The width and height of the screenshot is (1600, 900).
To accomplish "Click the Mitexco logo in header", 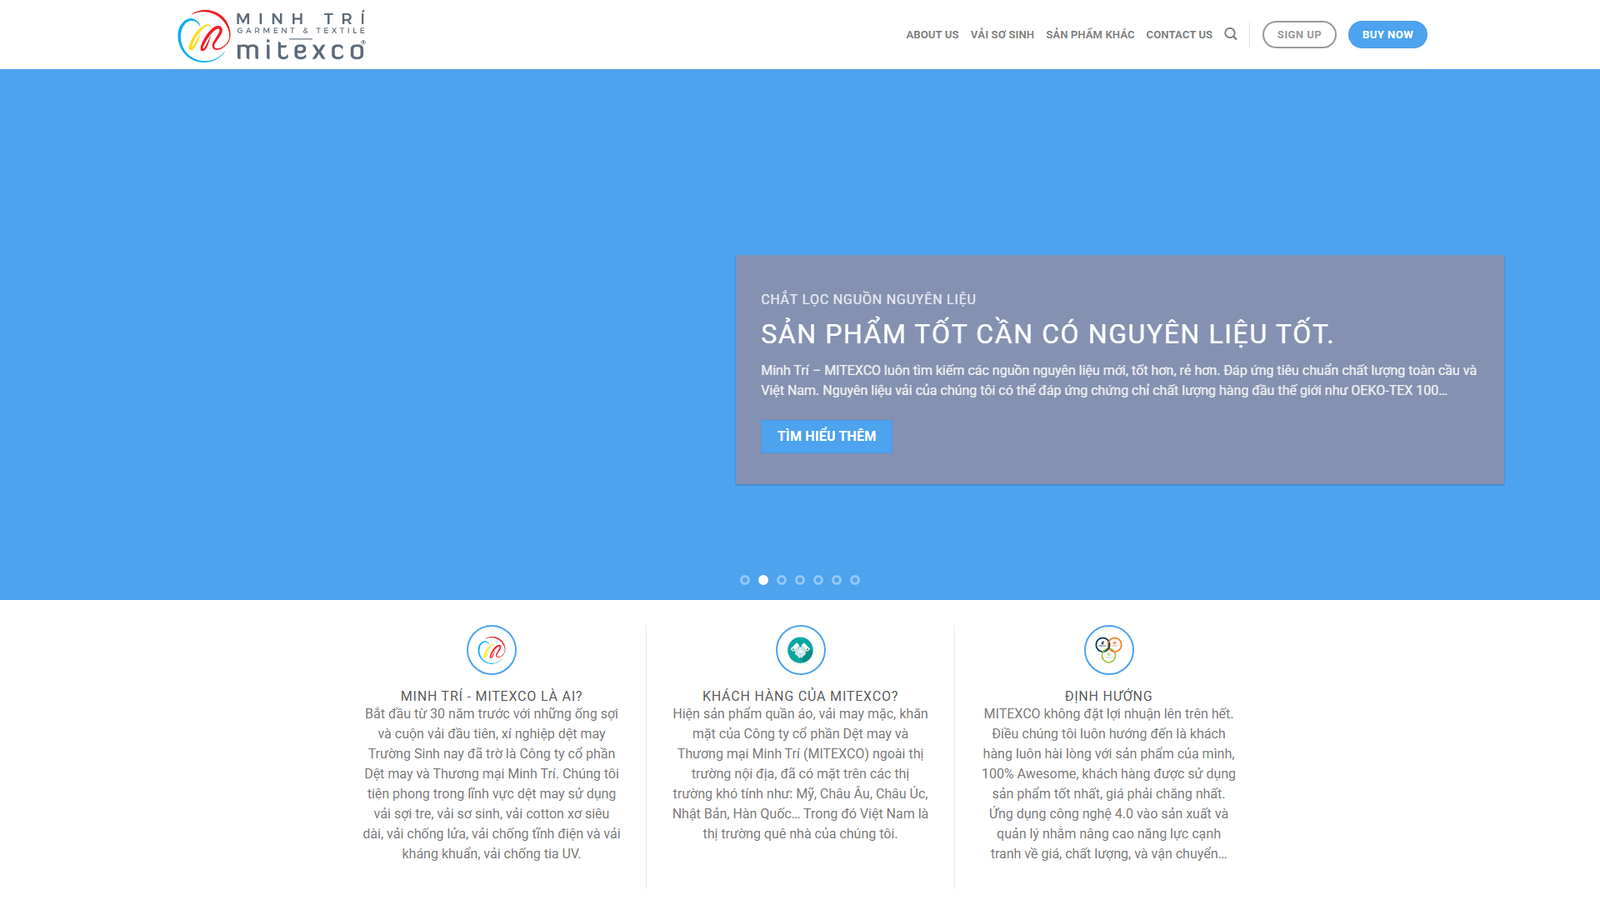I will tap(272, 36).
